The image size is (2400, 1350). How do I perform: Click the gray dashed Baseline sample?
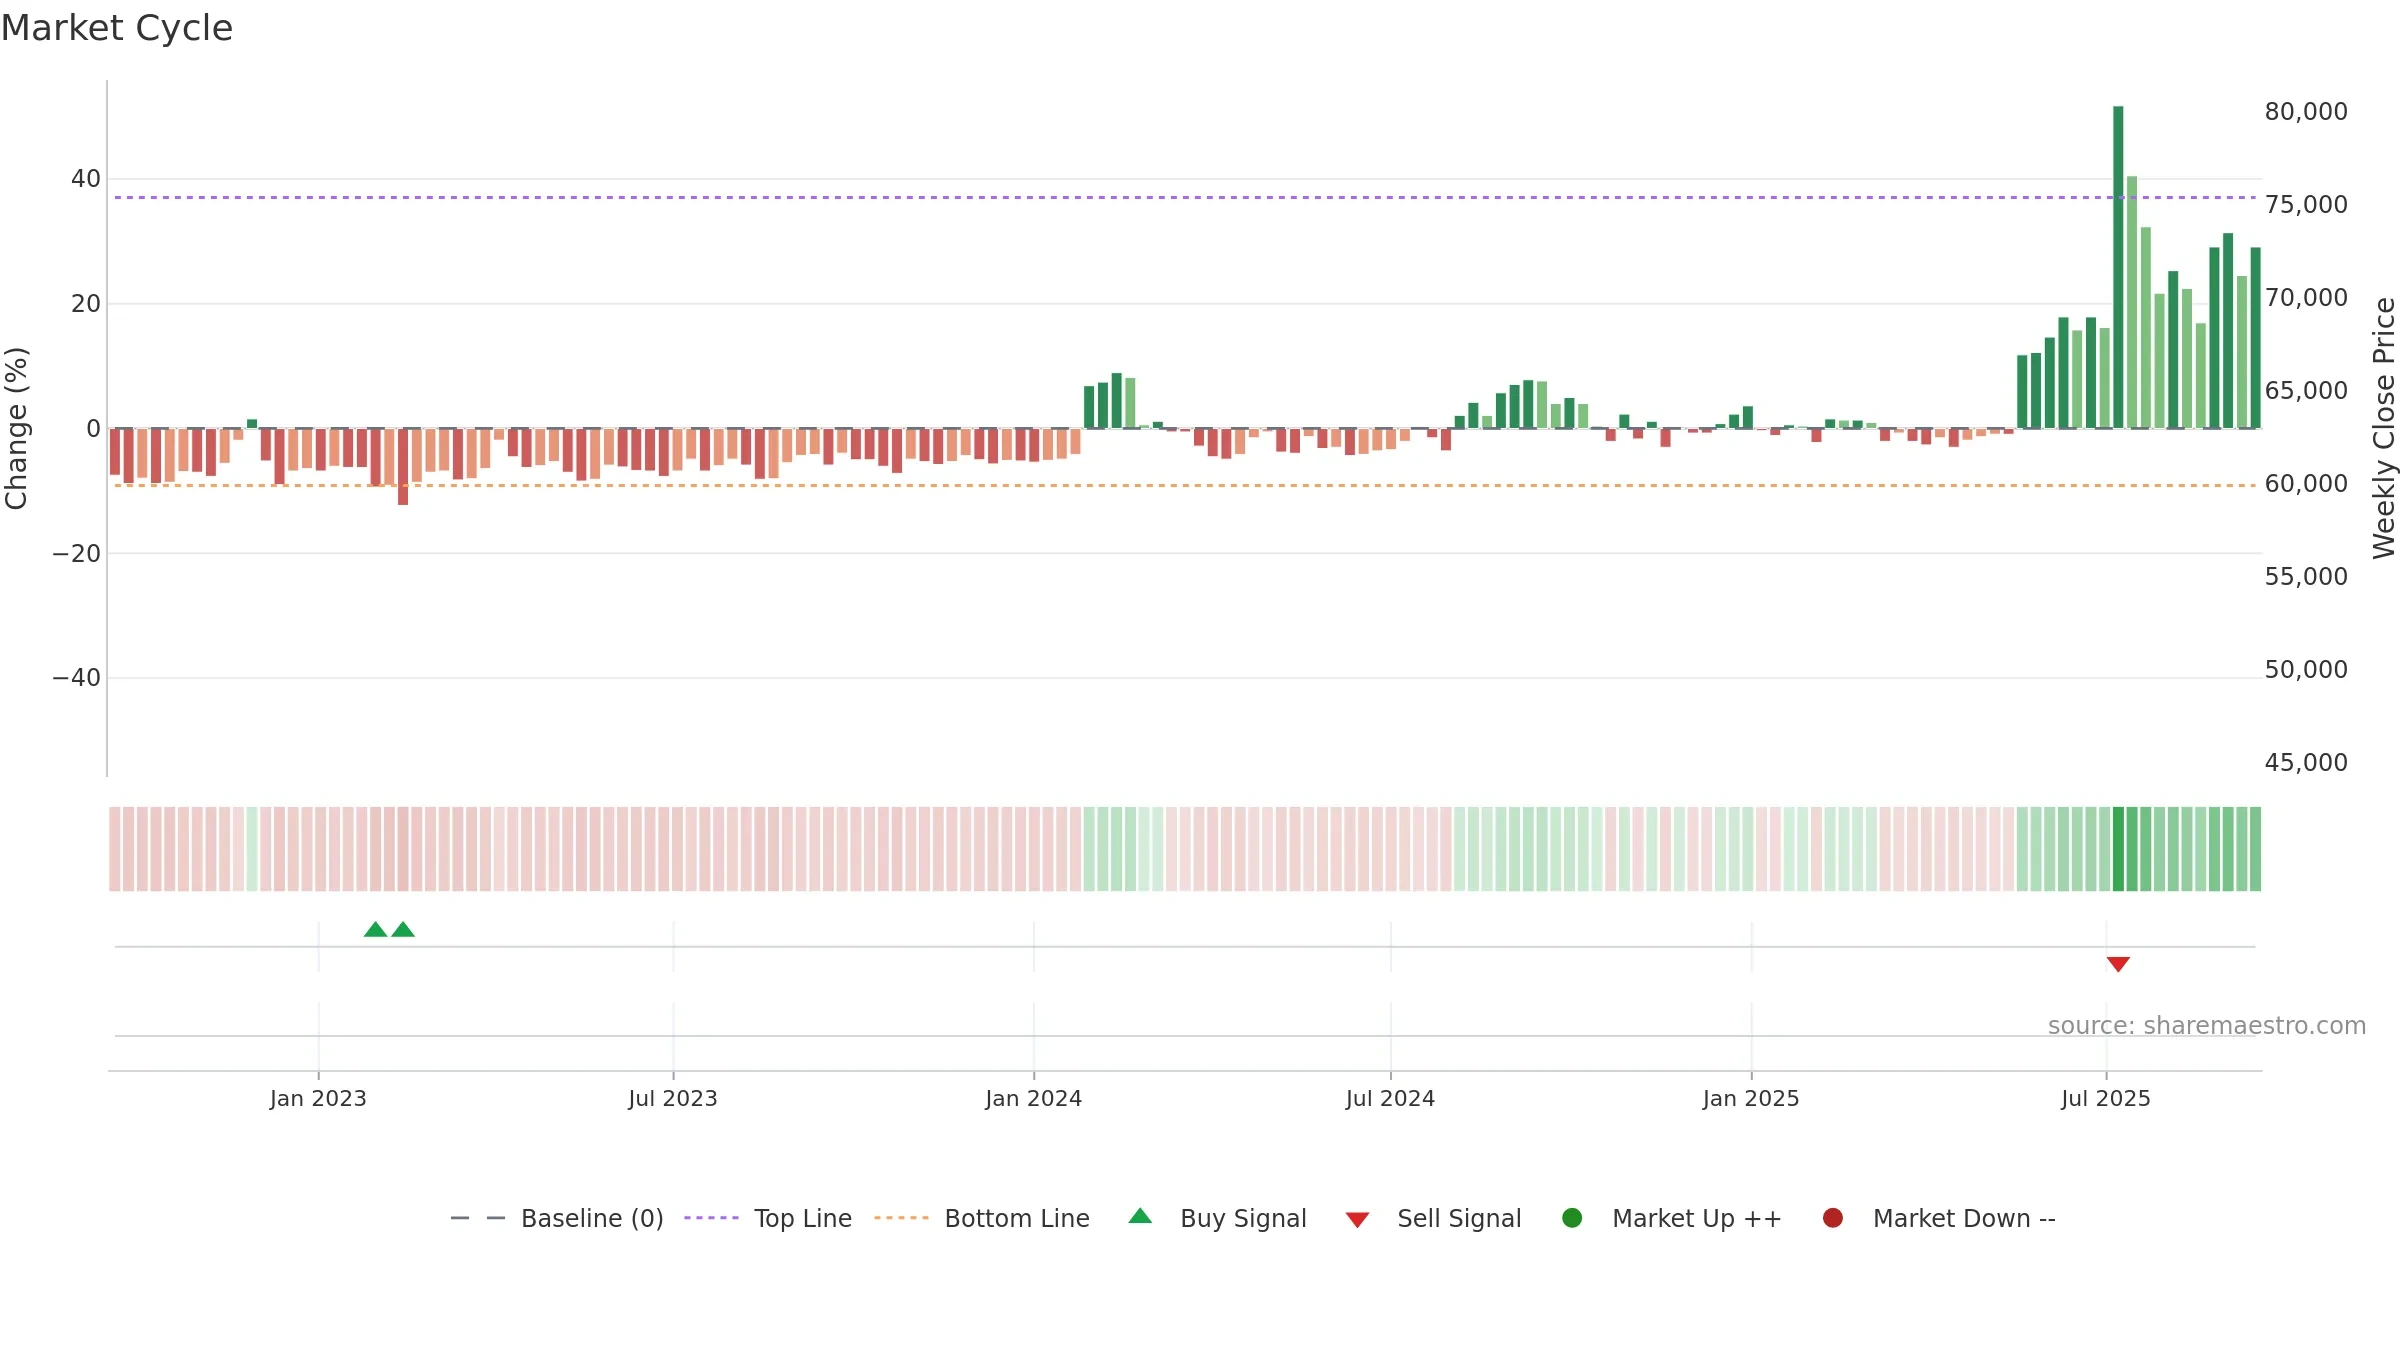coord(478,1218)
